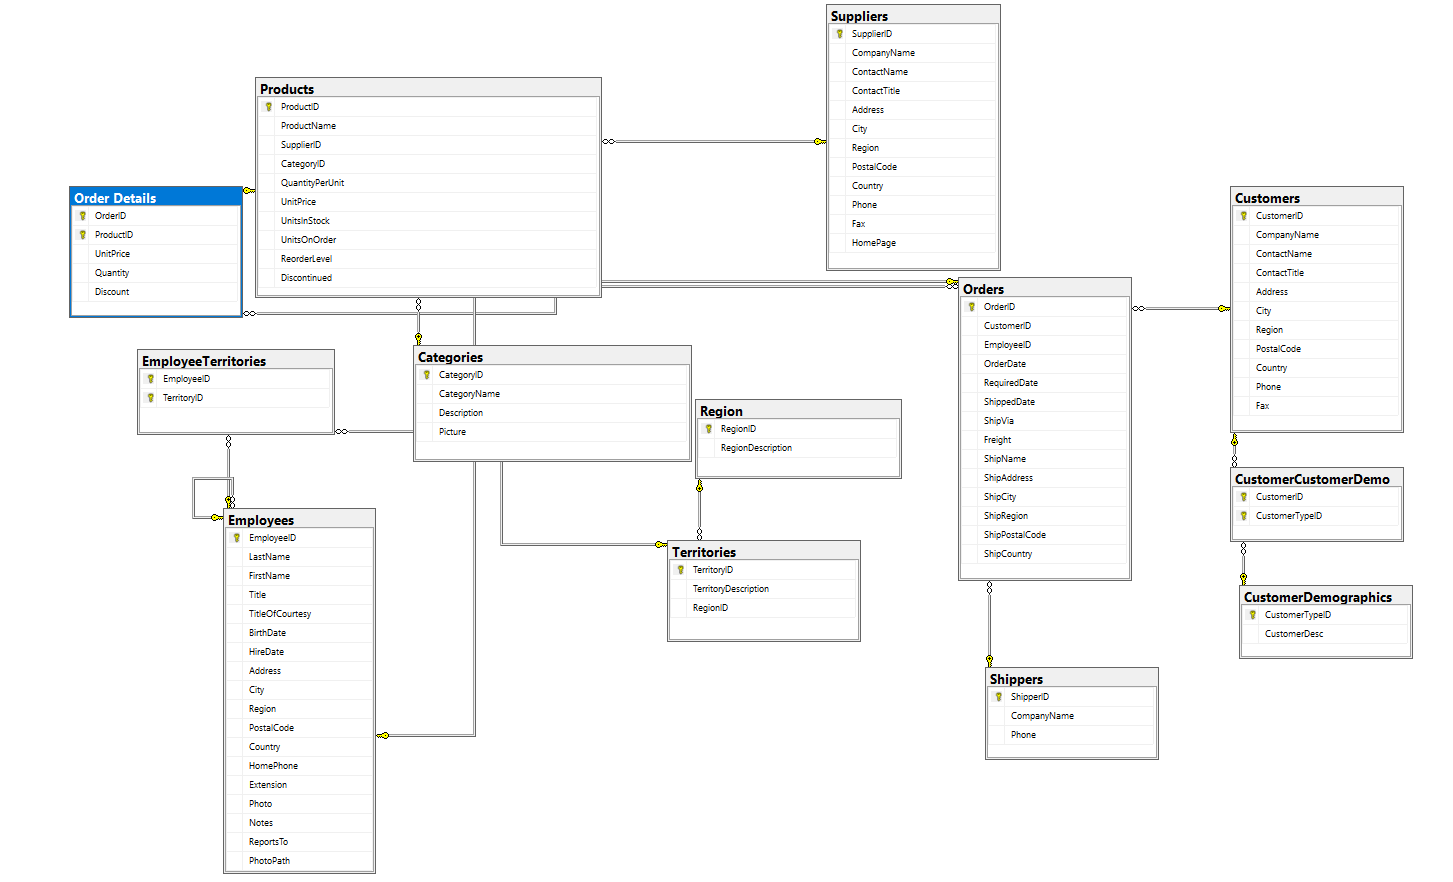The width and height of the screenshot is (1453, 882).
Task: Click the Picture column in Categories table
Action: [452, 432]
